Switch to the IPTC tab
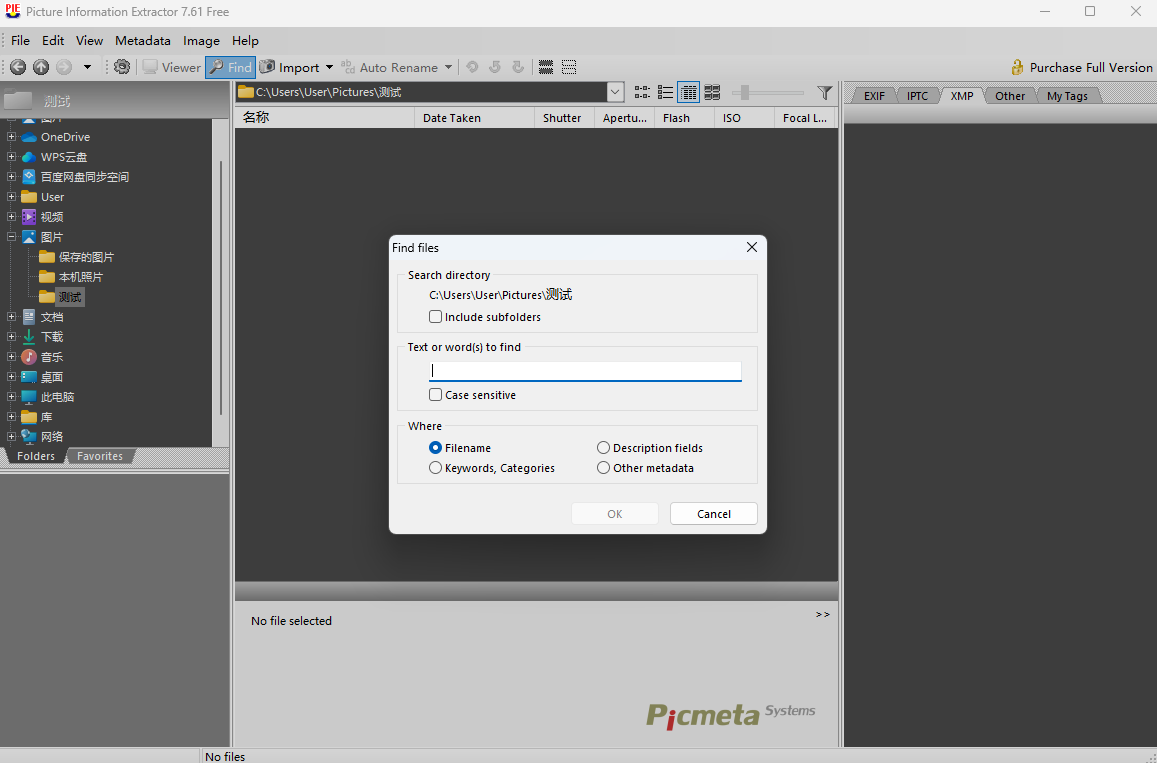 pos(917,96)
